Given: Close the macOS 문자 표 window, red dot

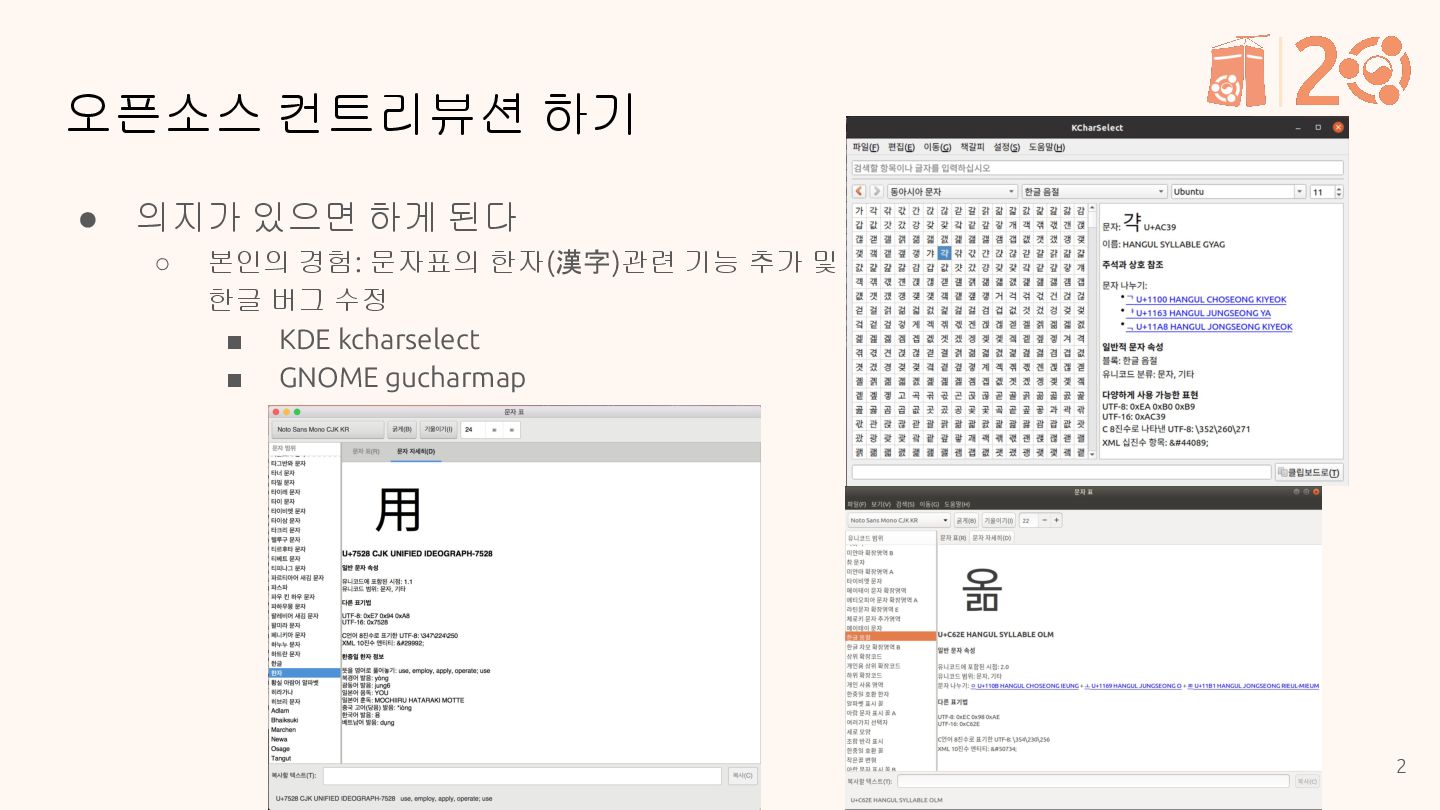Looking at the screenshot, I should (276, 412).
